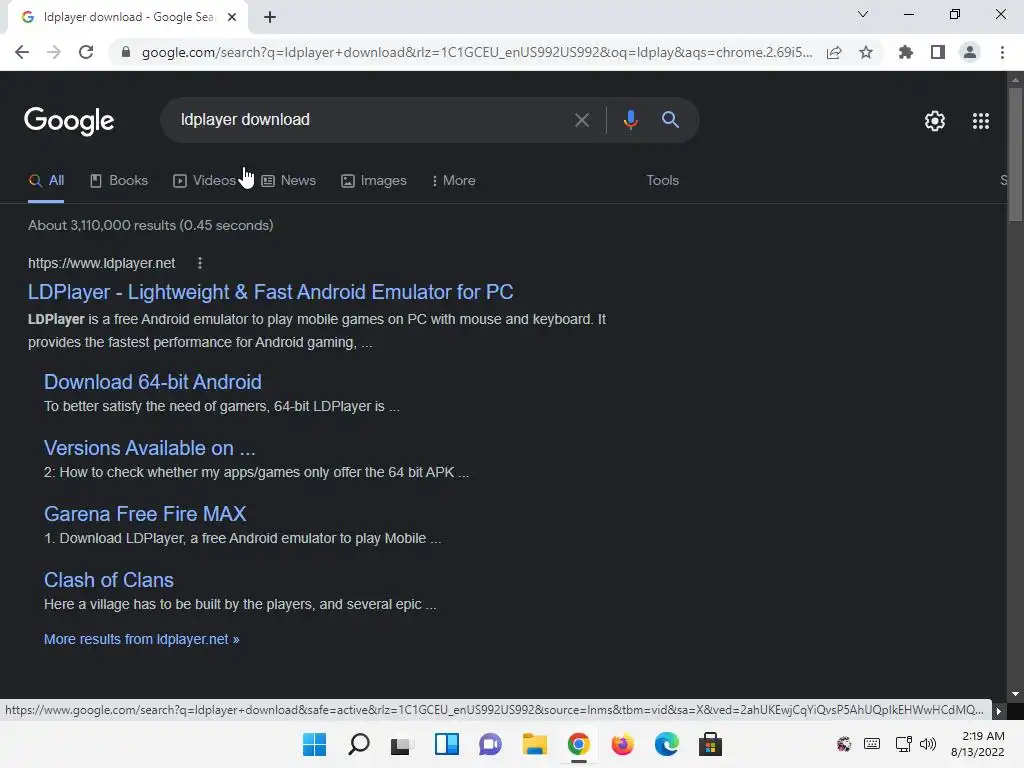1024x768 pixels.
Task: Select the All results tab
Action: tap(46, 181)
